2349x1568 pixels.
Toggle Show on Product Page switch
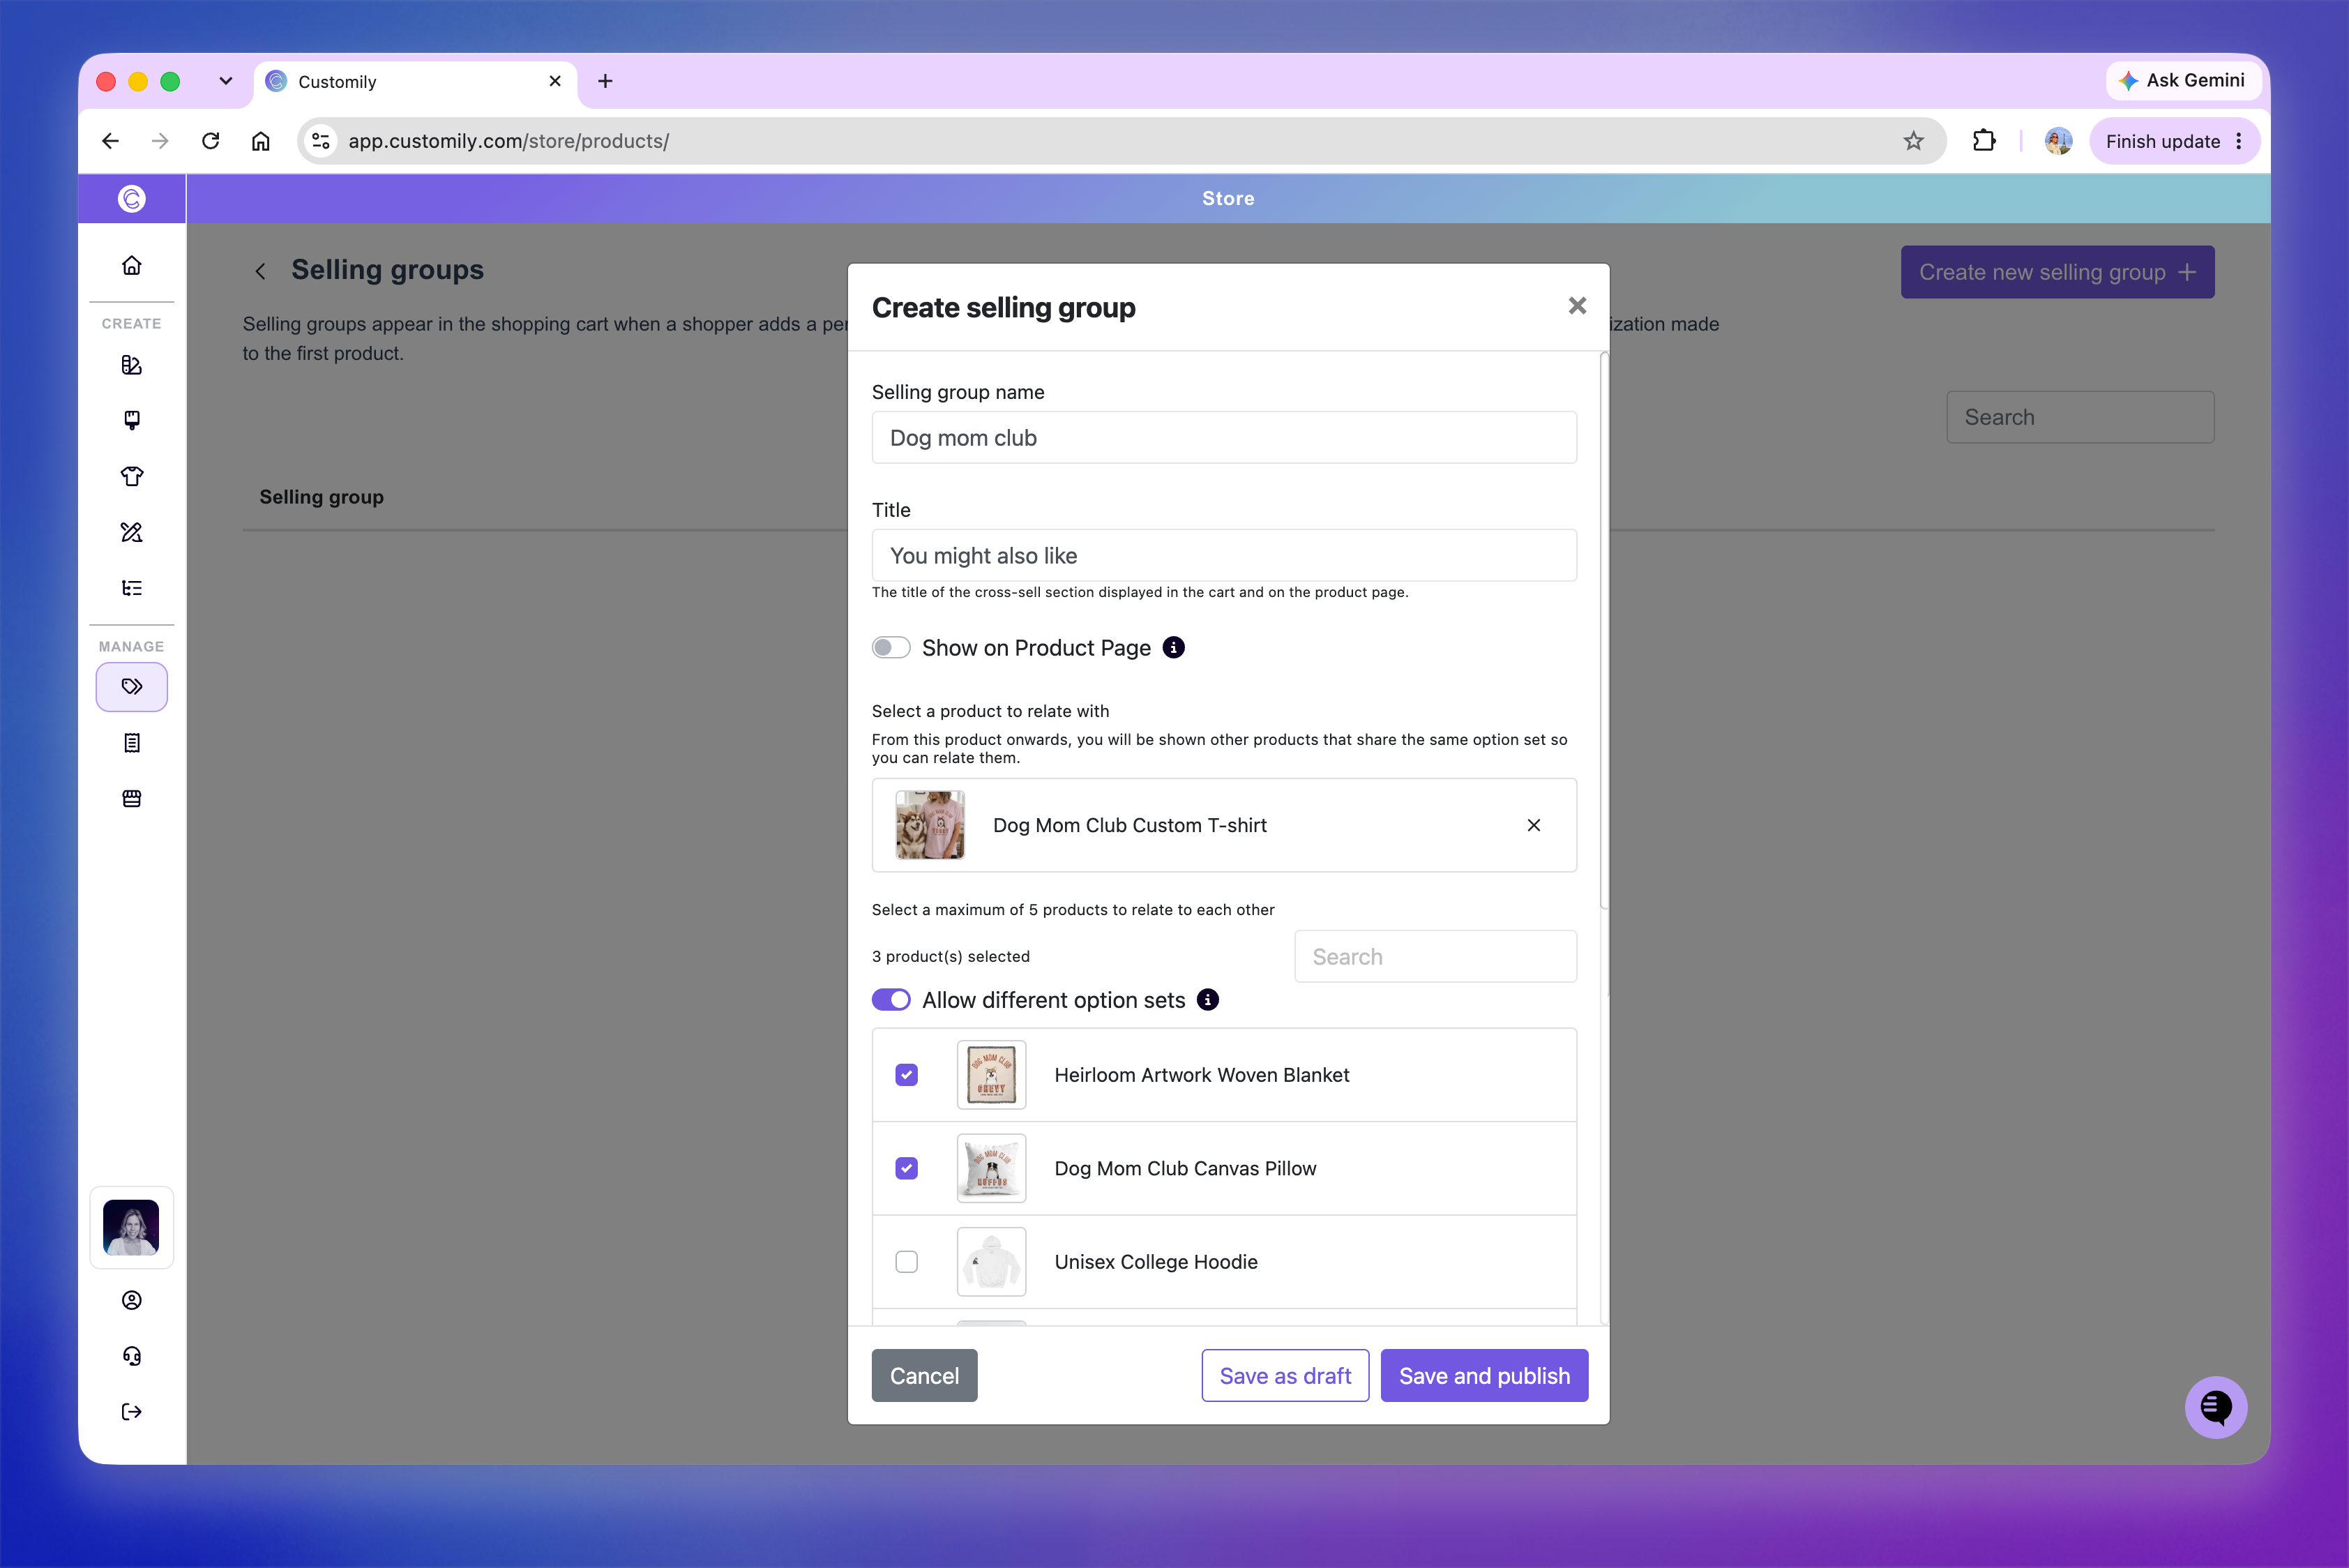click(891, 648)
